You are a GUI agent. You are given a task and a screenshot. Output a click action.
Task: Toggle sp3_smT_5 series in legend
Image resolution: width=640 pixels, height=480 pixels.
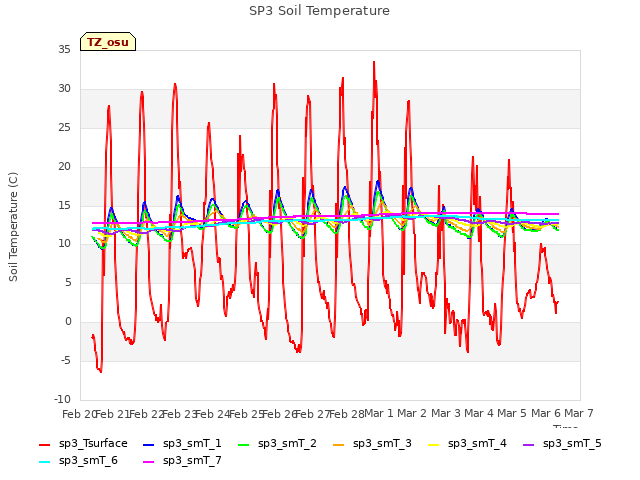click(x=562, y=444)
